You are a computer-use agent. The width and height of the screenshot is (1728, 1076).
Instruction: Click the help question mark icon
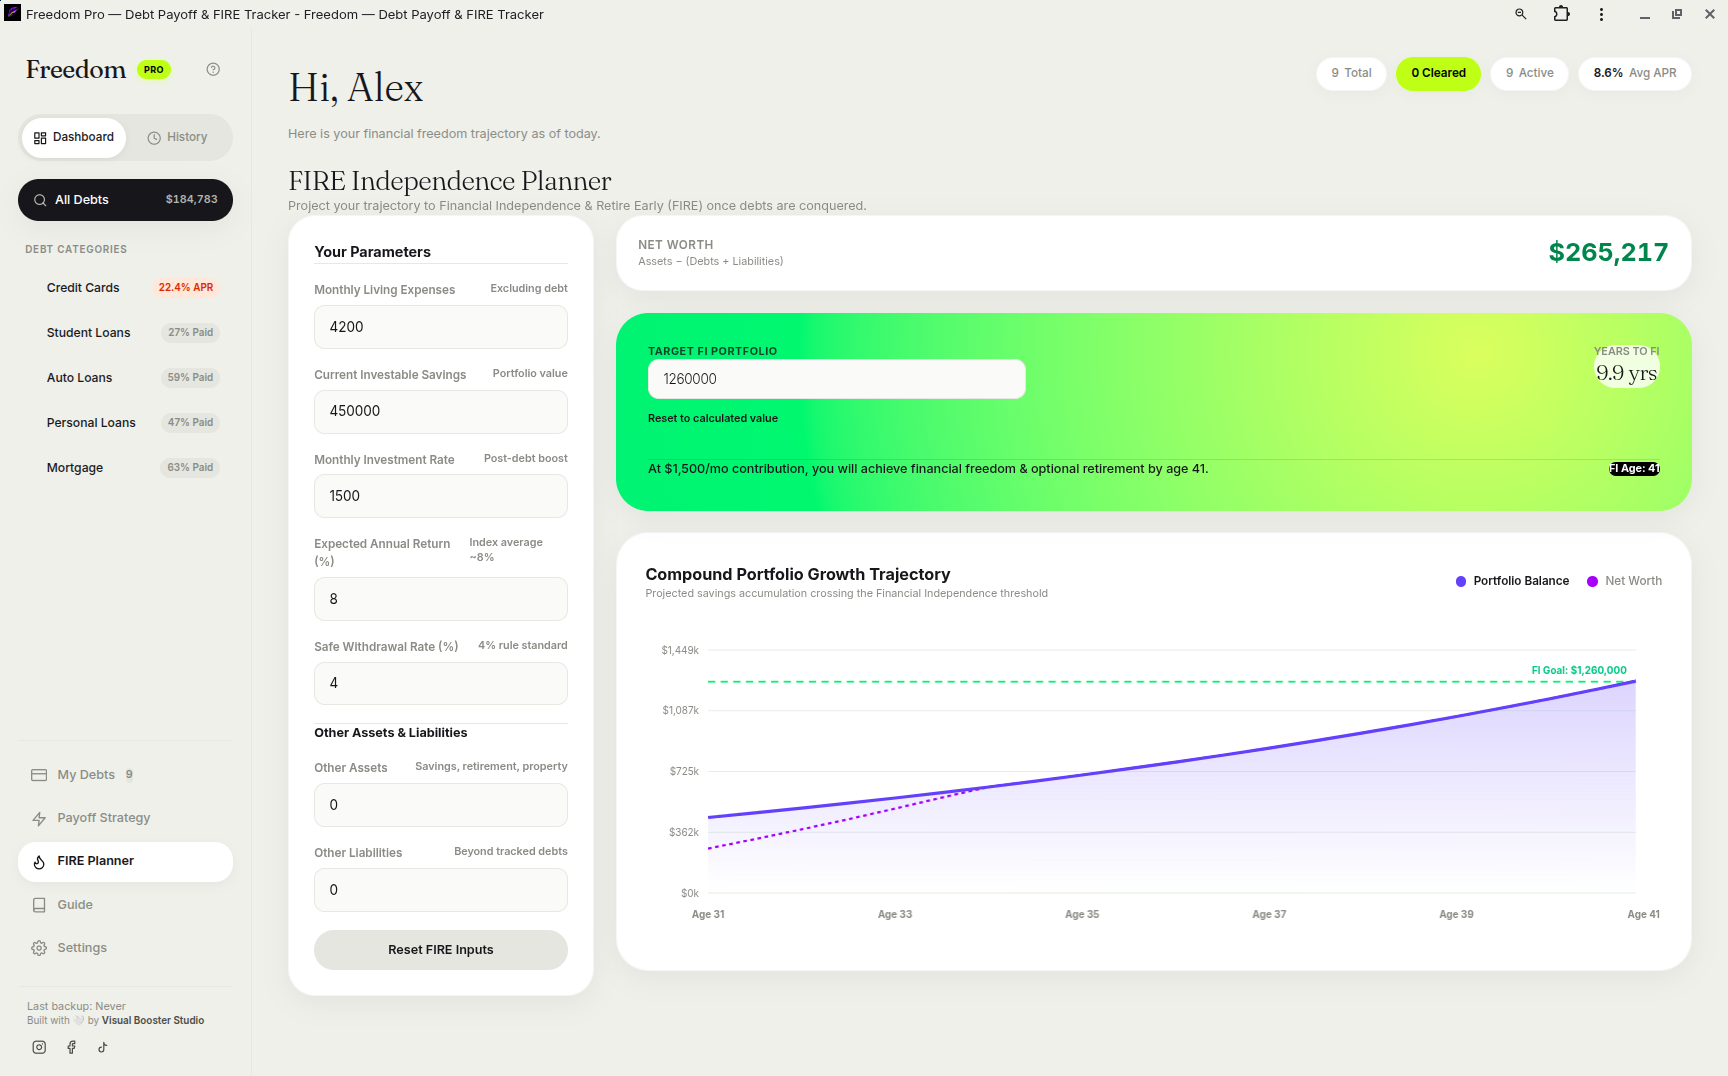coord(213,69)
